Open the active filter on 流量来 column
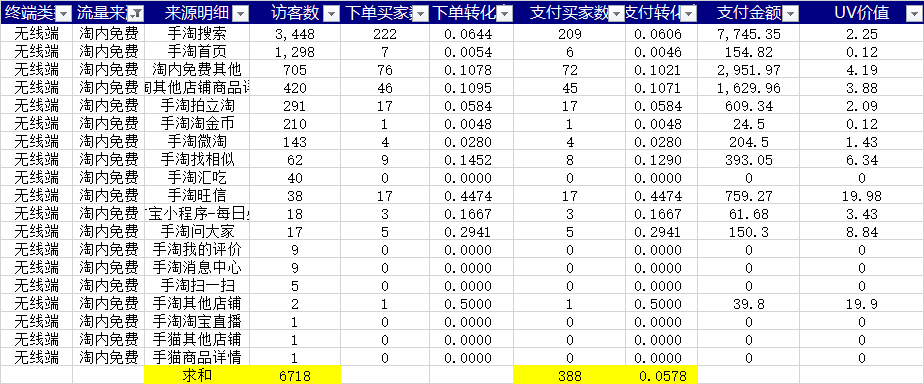Screen dimensions: 924x384 [x=136, y=14]
